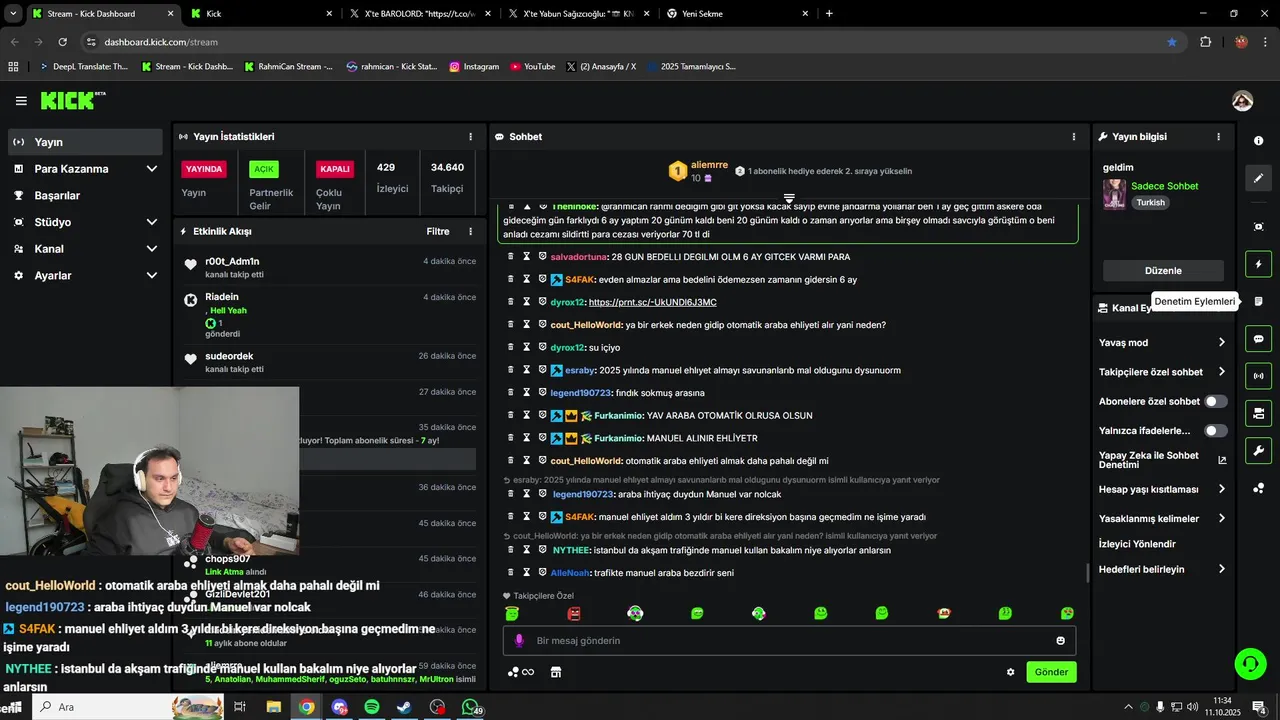
Task: Reload the page in browser toolbar
Action: 62,42
